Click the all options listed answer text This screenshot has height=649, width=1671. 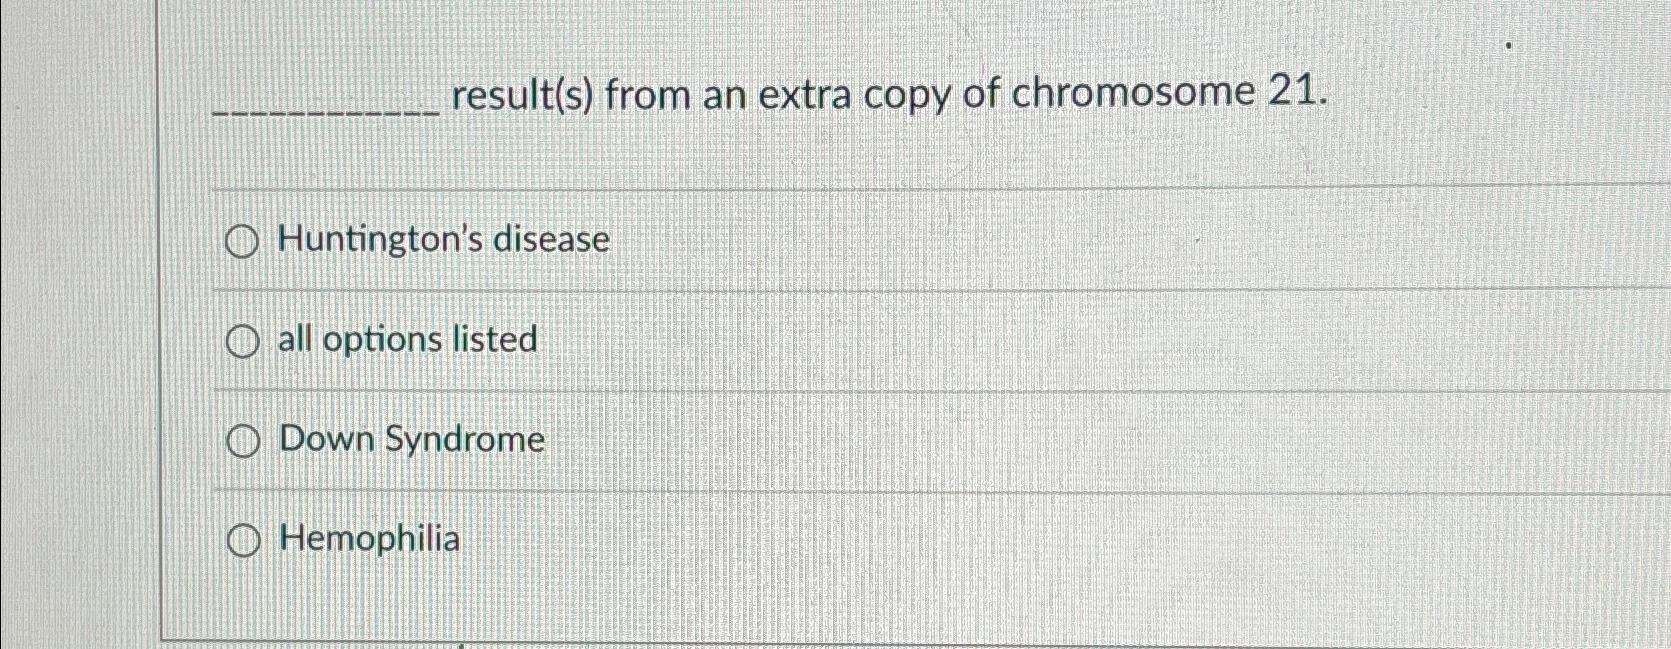(x=408, y=340)
